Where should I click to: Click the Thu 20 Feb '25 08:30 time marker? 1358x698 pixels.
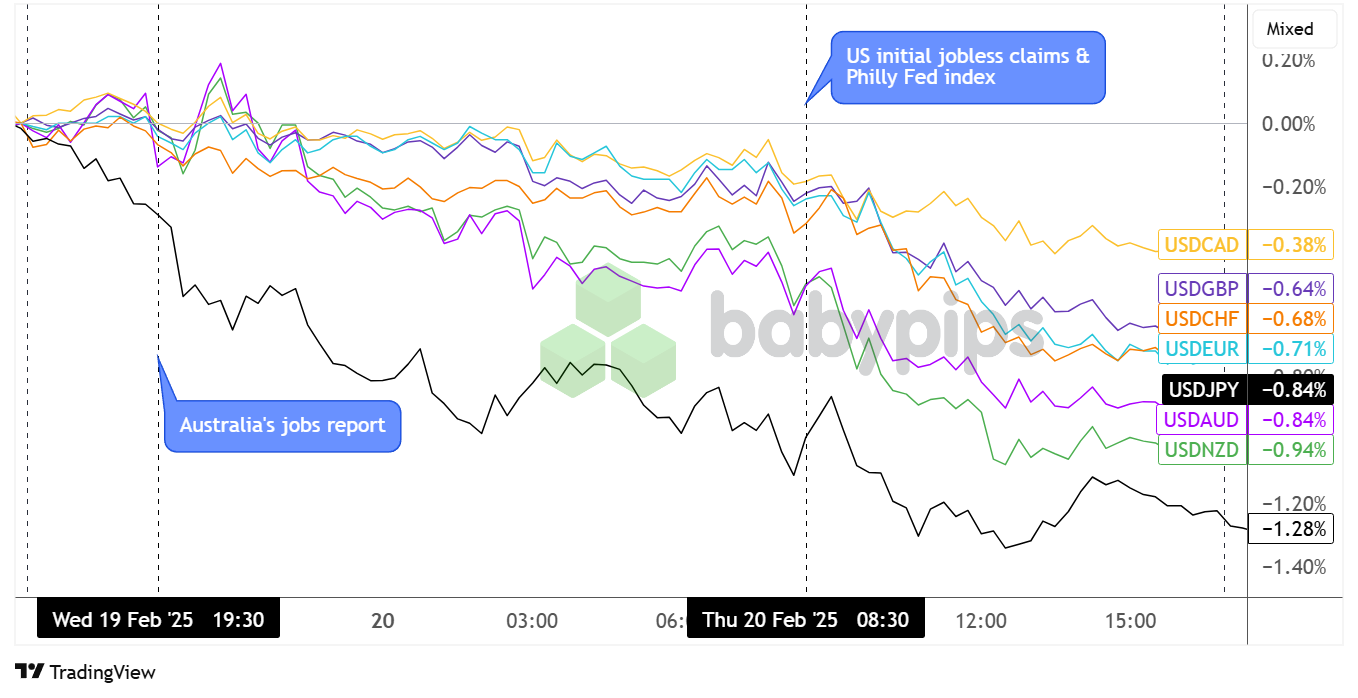(805, 620)
